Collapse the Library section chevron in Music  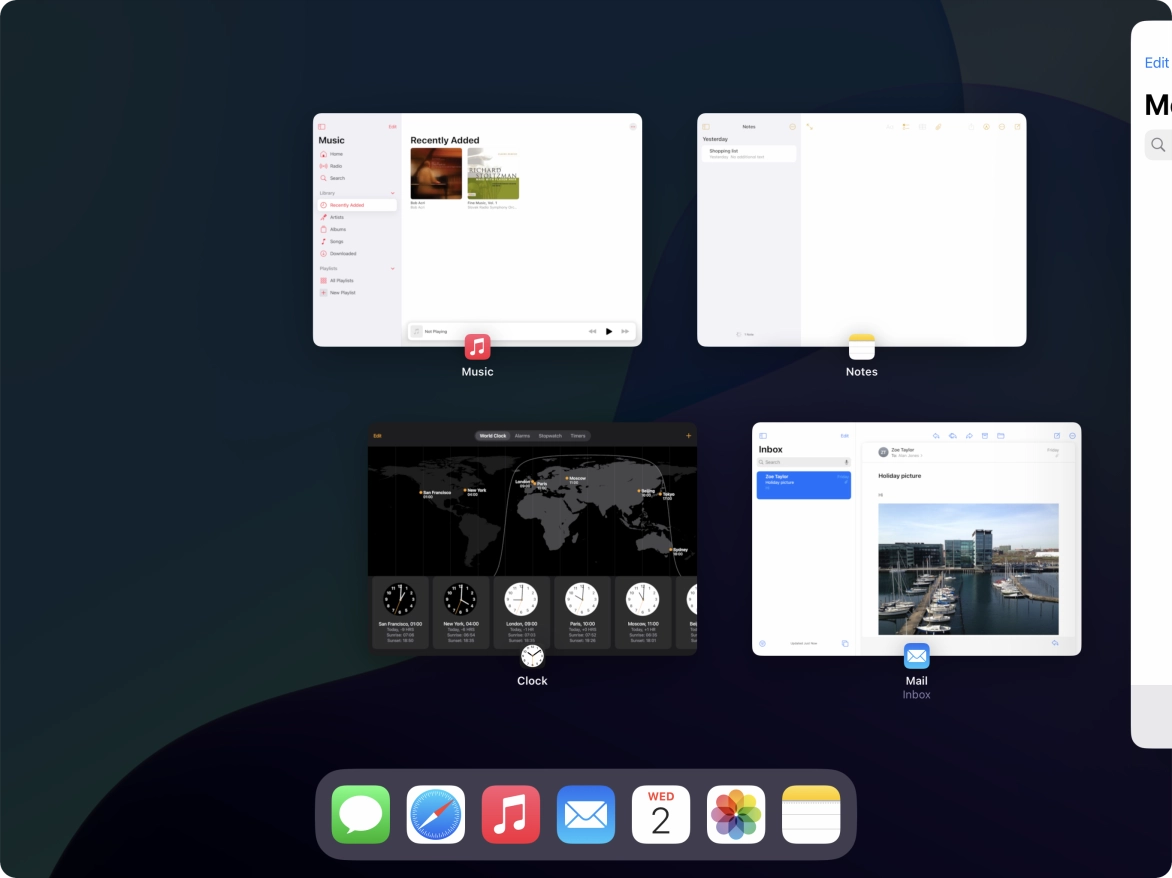click(x=392, y=193)
